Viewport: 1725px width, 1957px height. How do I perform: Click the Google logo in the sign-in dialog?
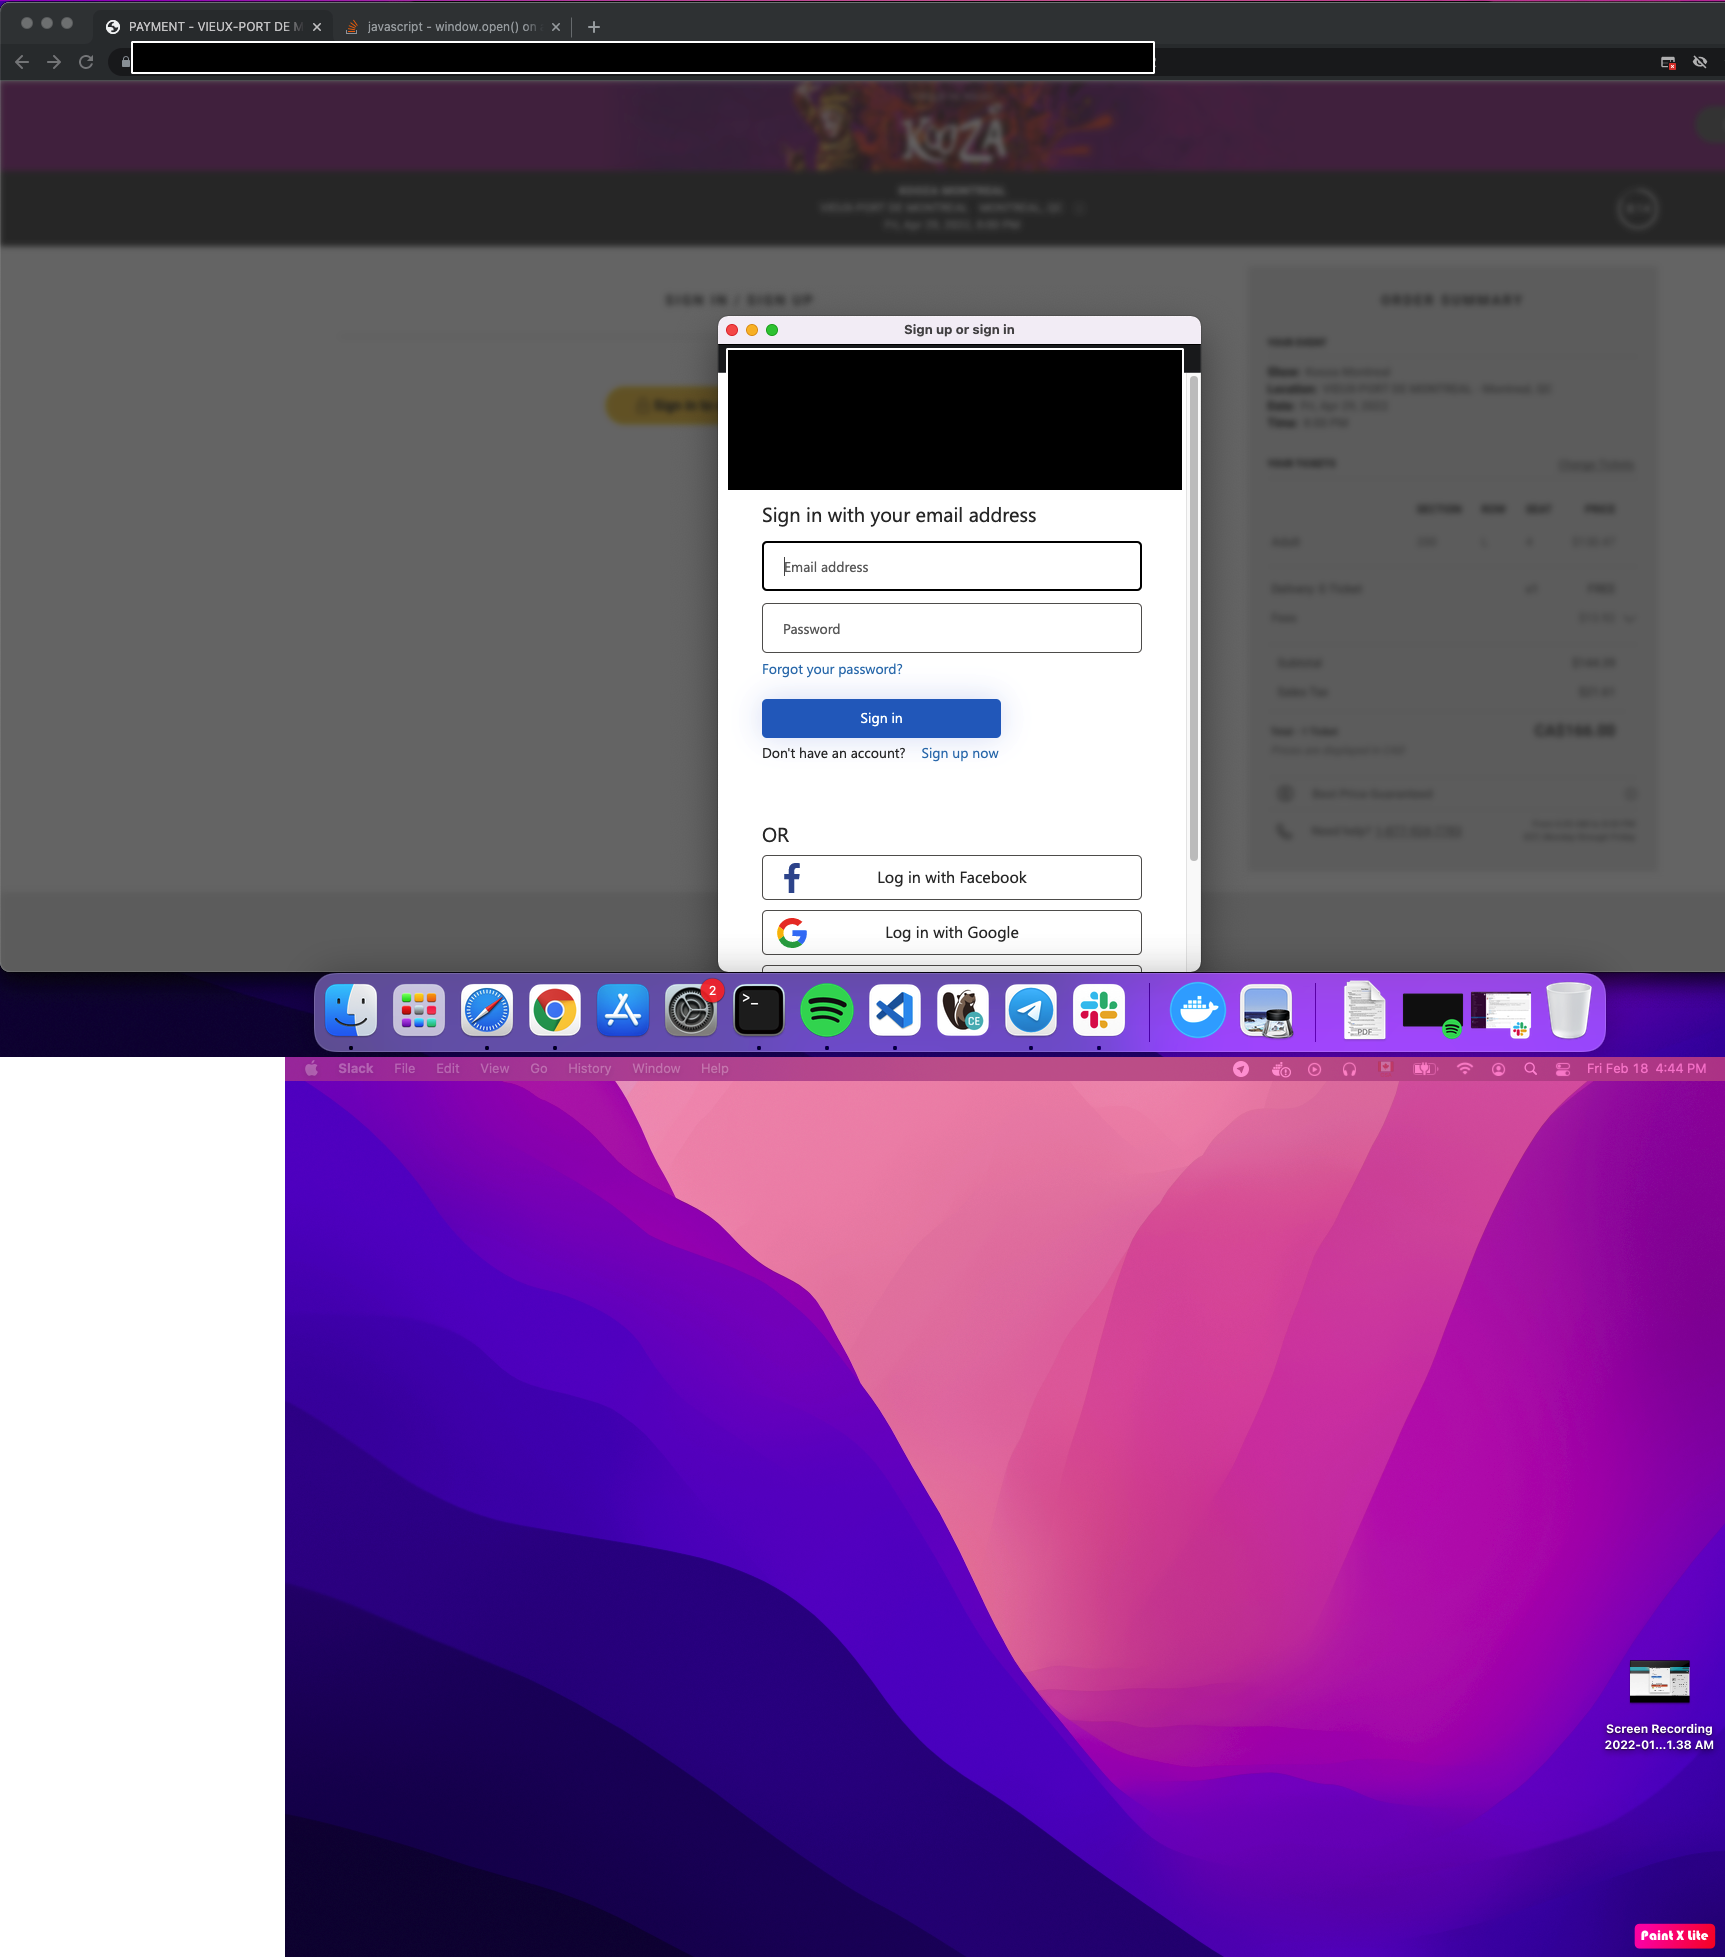pos(791,932)
